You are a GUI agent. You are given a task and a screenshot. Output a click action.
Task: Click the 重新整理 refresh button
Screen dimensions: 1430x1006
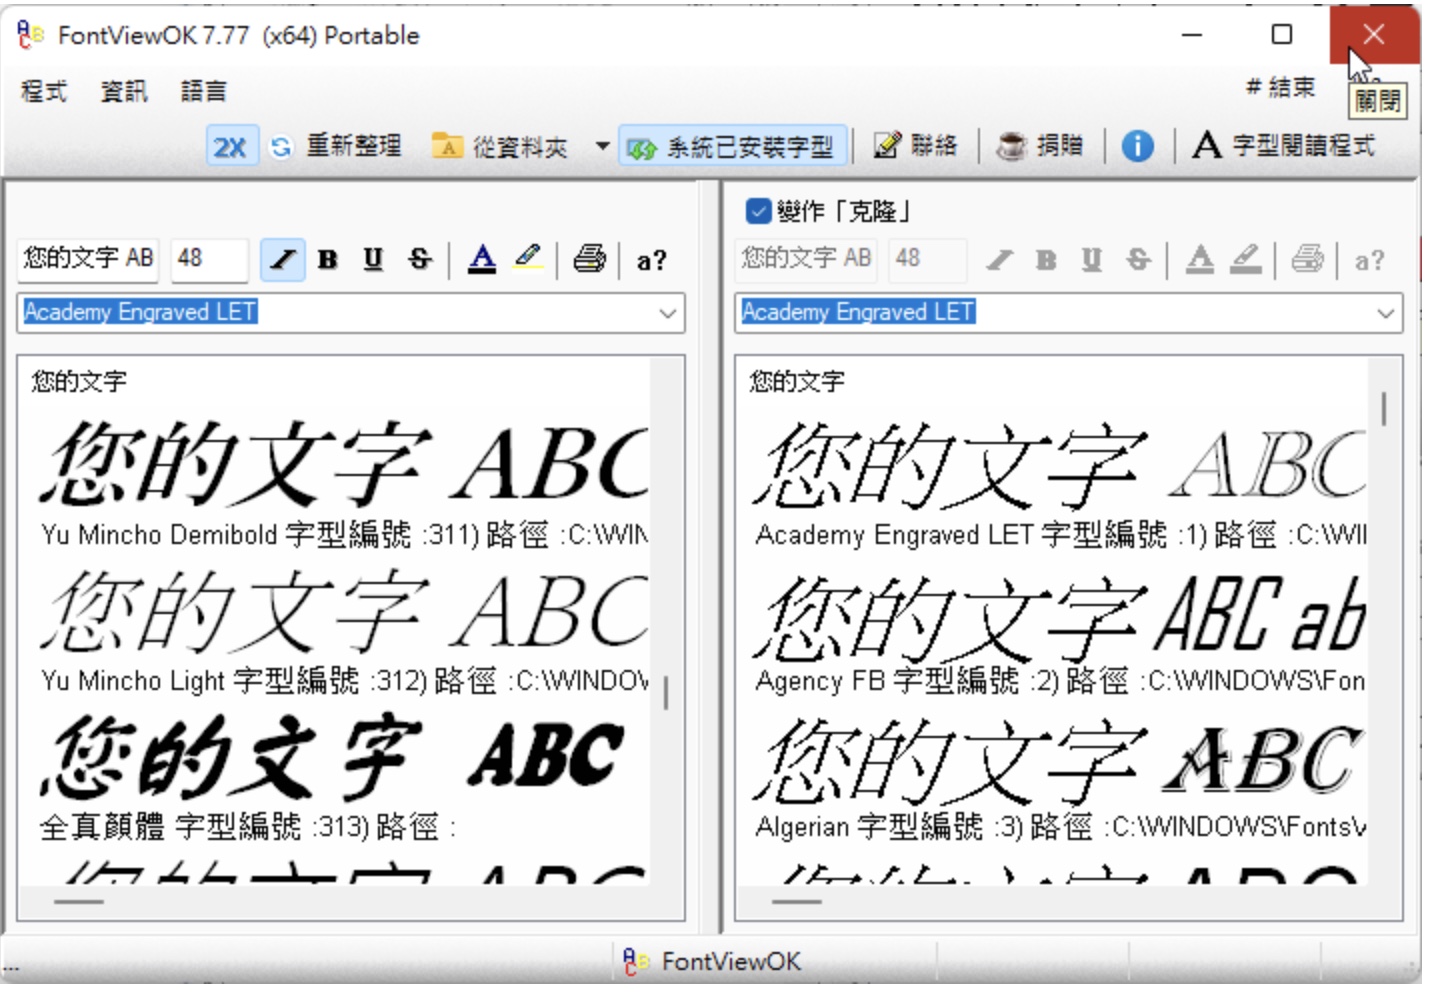(336, 147)
